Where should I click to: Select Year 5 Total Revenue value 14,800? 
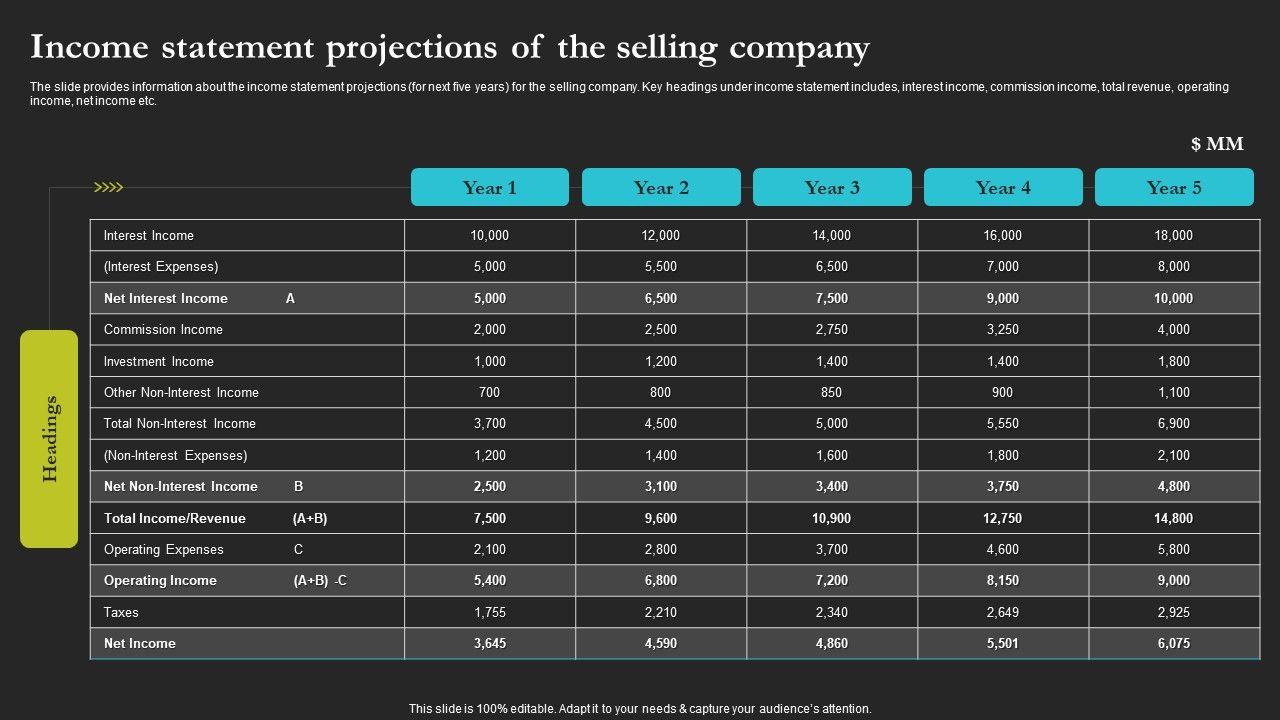pos(1174,518)
